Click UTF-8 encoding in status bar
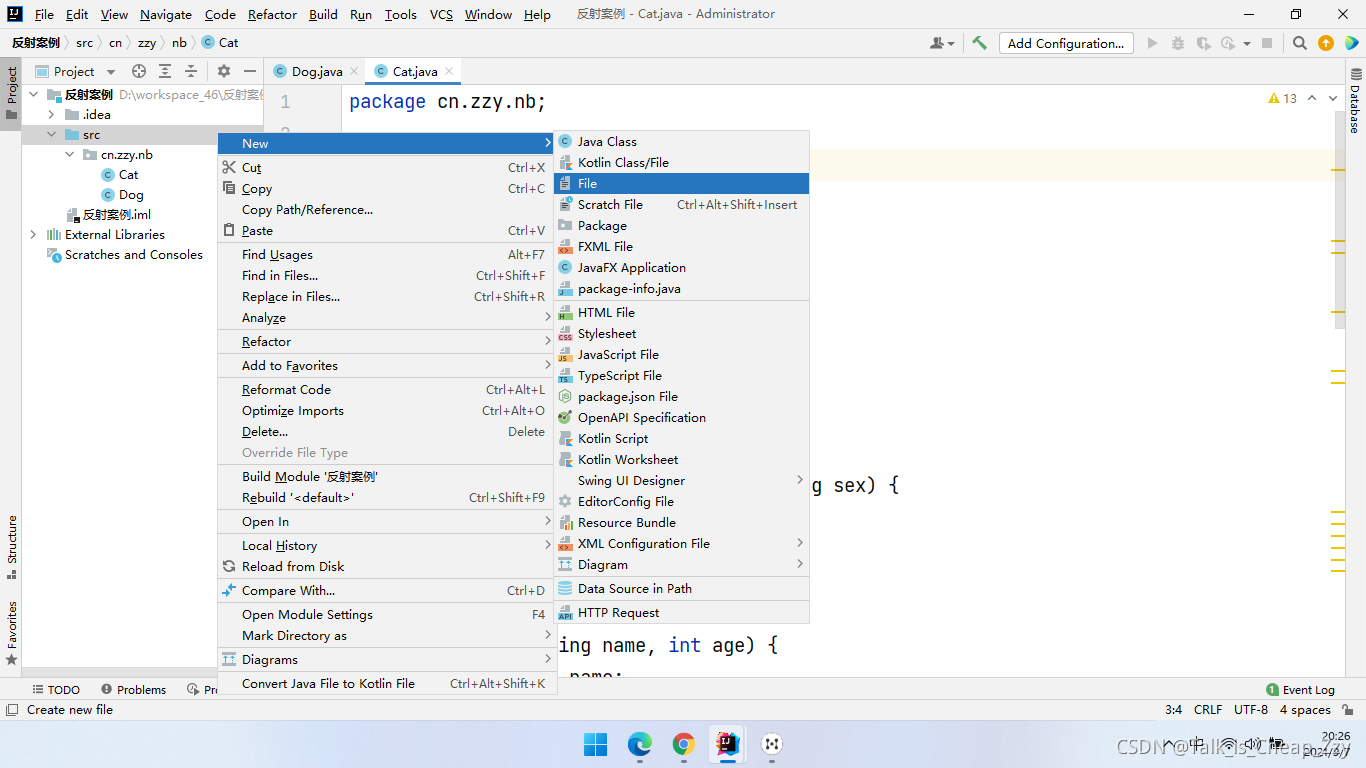 click(1251, 709)
